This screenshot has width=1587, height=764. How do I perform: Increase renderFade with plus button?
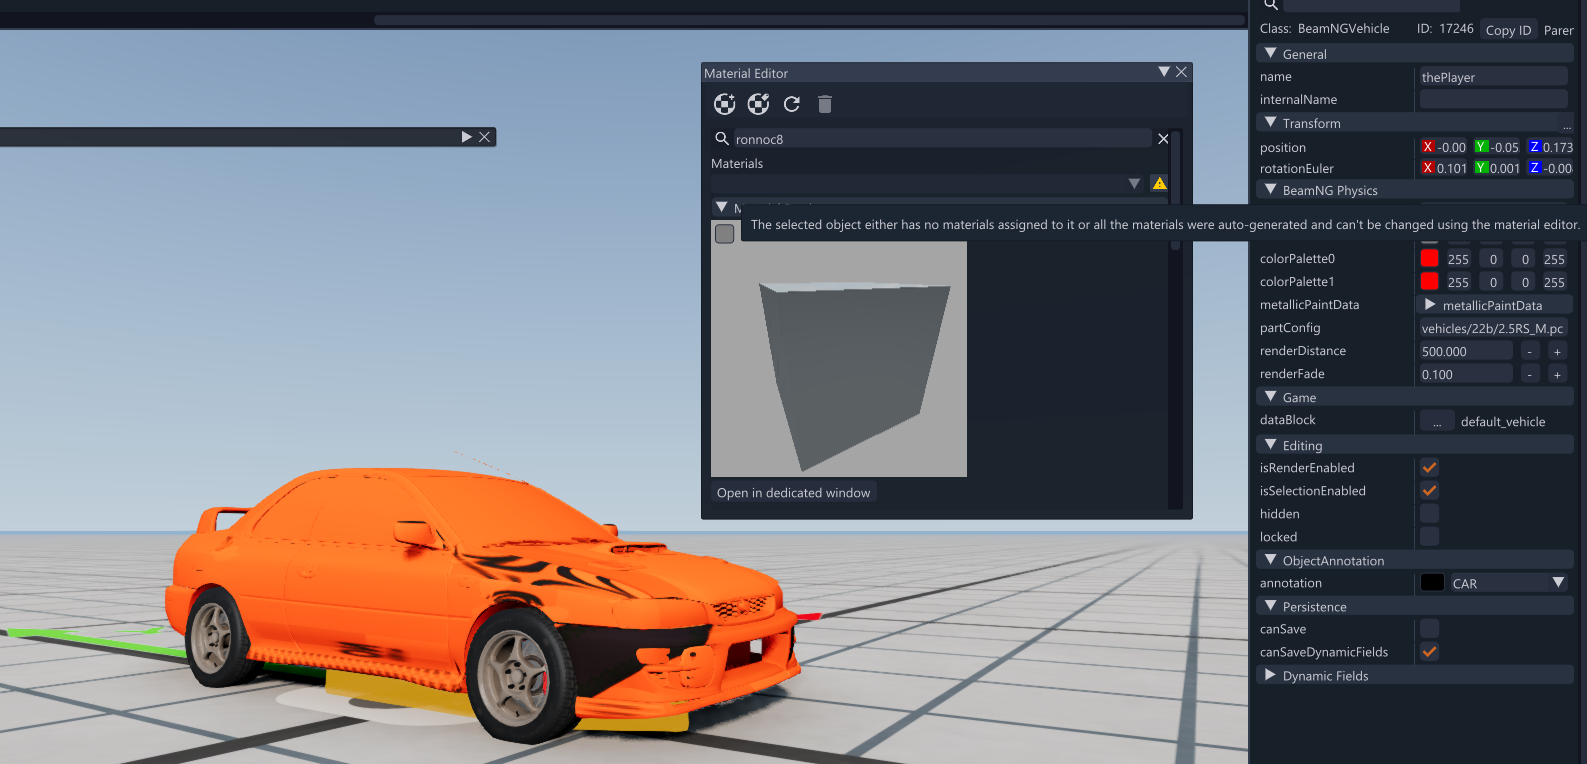(1557, 374)
